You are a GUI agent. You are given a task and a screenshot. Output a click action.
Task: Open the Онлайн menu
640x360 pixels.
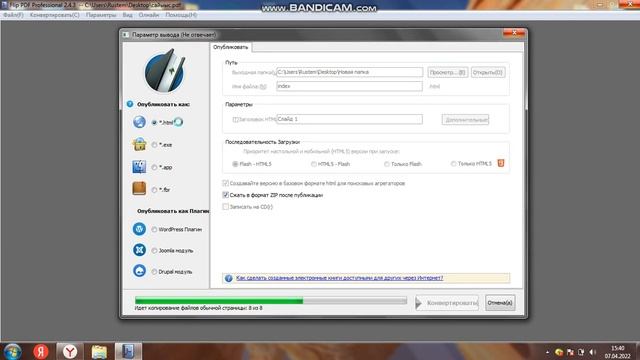[149, 15]
